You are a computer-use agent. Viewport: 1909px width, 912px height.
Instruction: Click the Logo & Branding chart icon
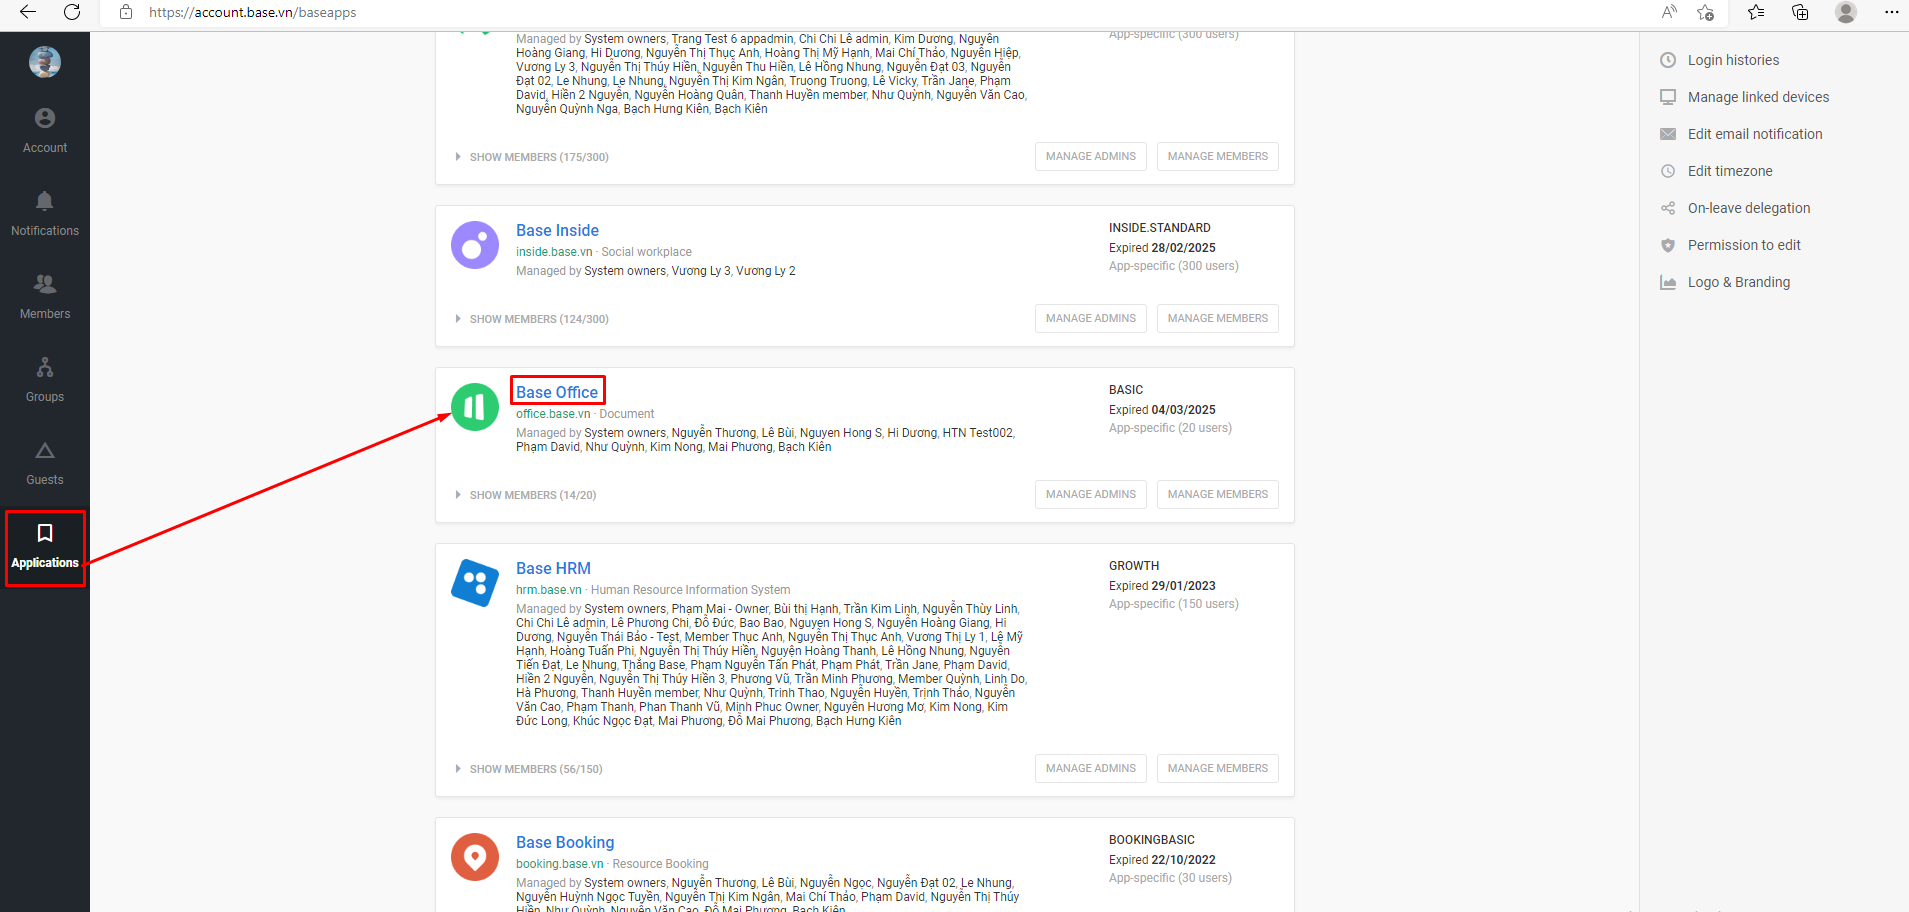click(1668, 282)
